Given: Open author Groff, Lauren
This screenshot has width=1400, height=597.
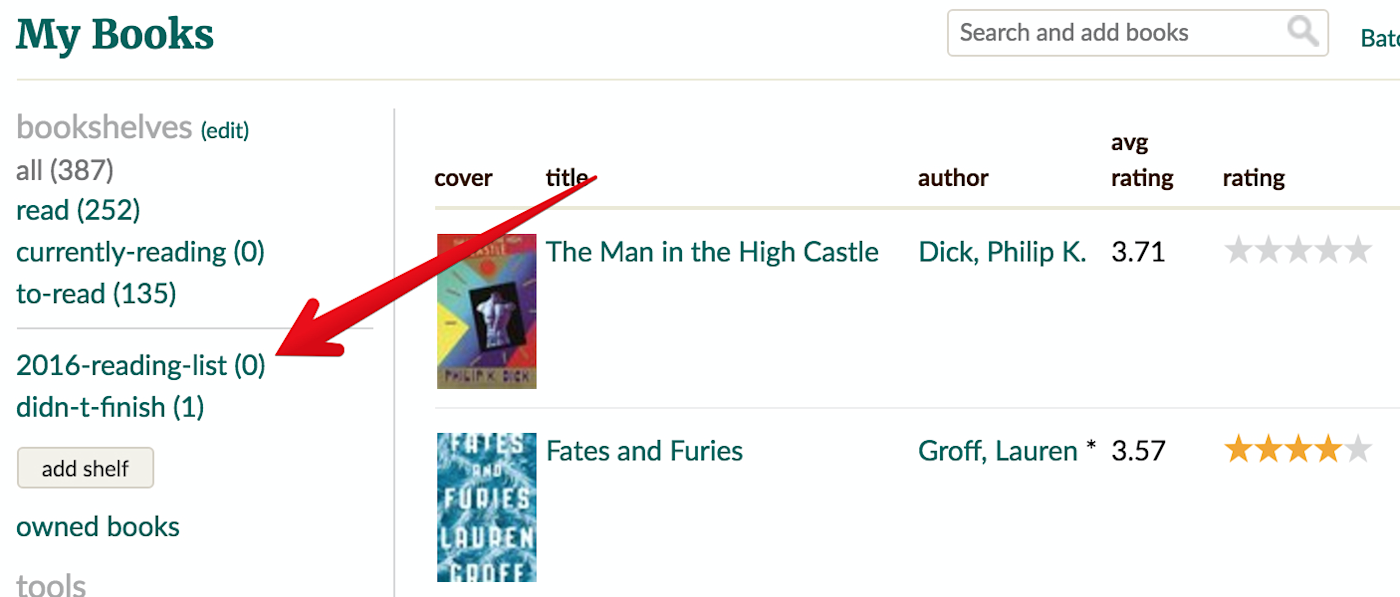Looking at the screenshot, I should 998,451.
